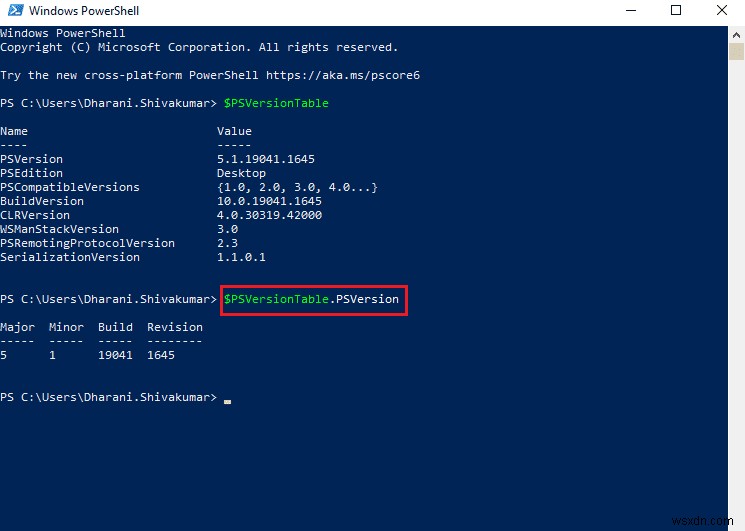Click the 'WSManStackVersion' row name

click(59, 229)
